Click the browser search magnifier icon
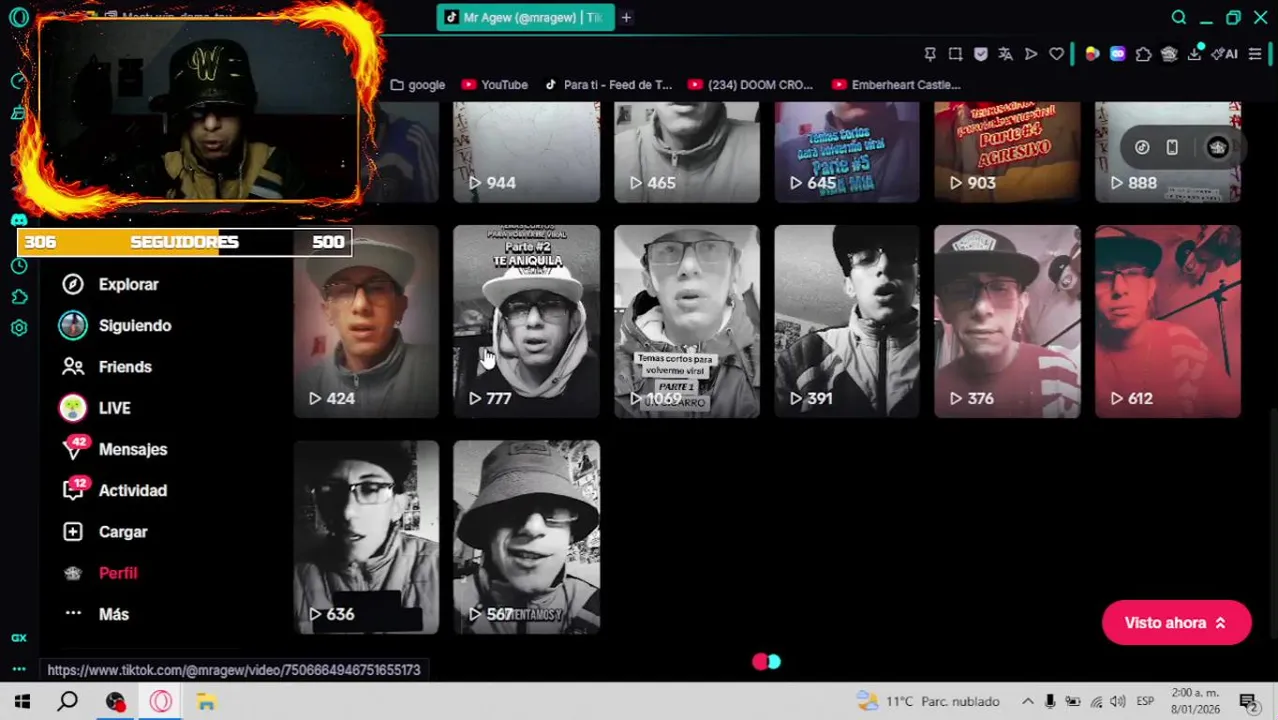This screenshot has width=1278, height=720. pyautogui.click(x=1179, y=17)
